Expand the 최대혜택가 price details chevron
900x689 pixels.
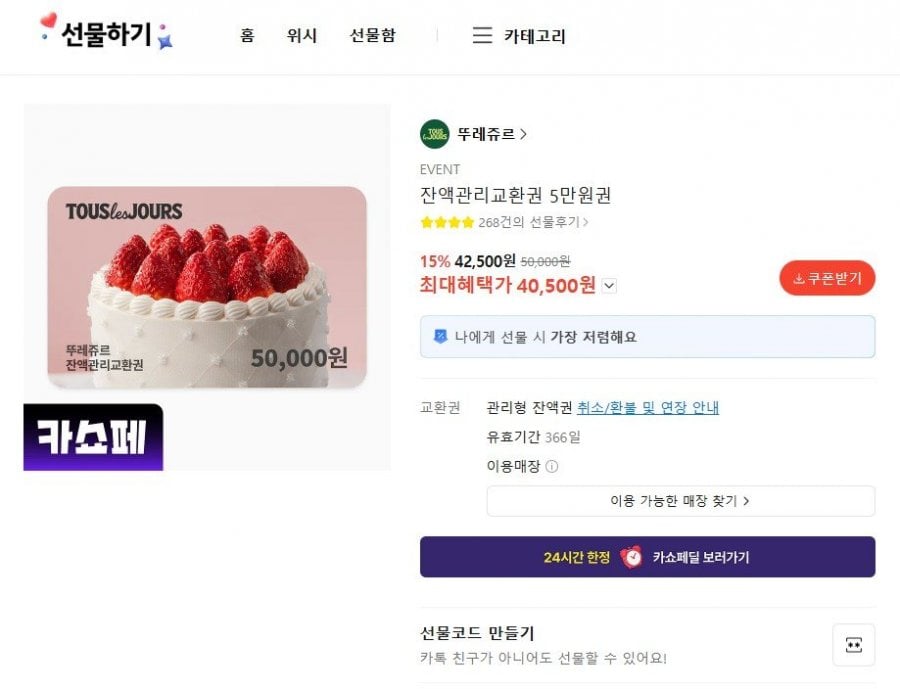608,285
